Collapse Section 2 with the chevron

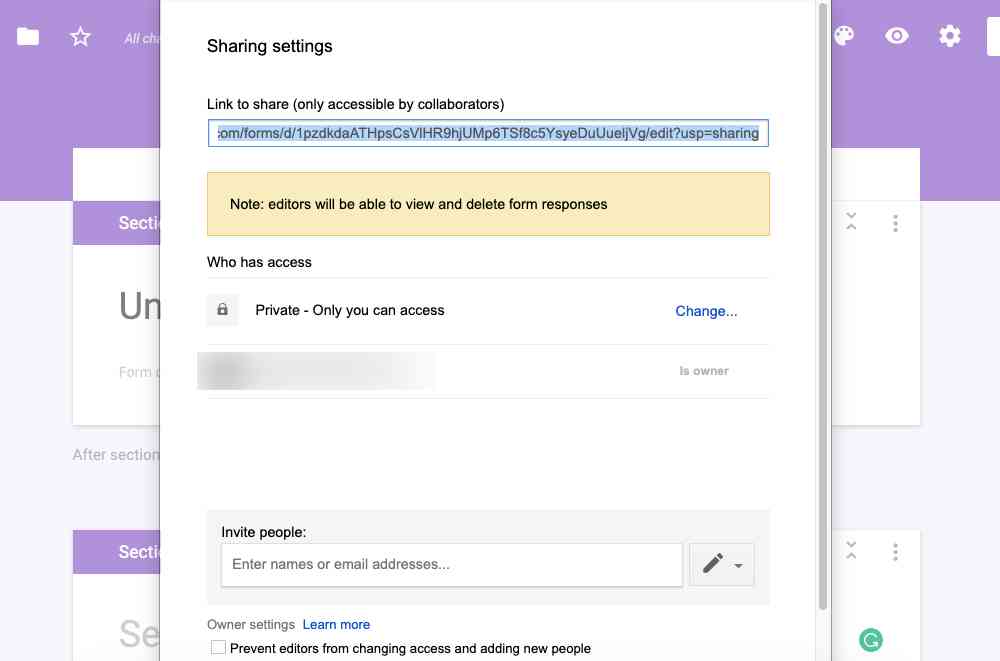[x=851, y=551]
